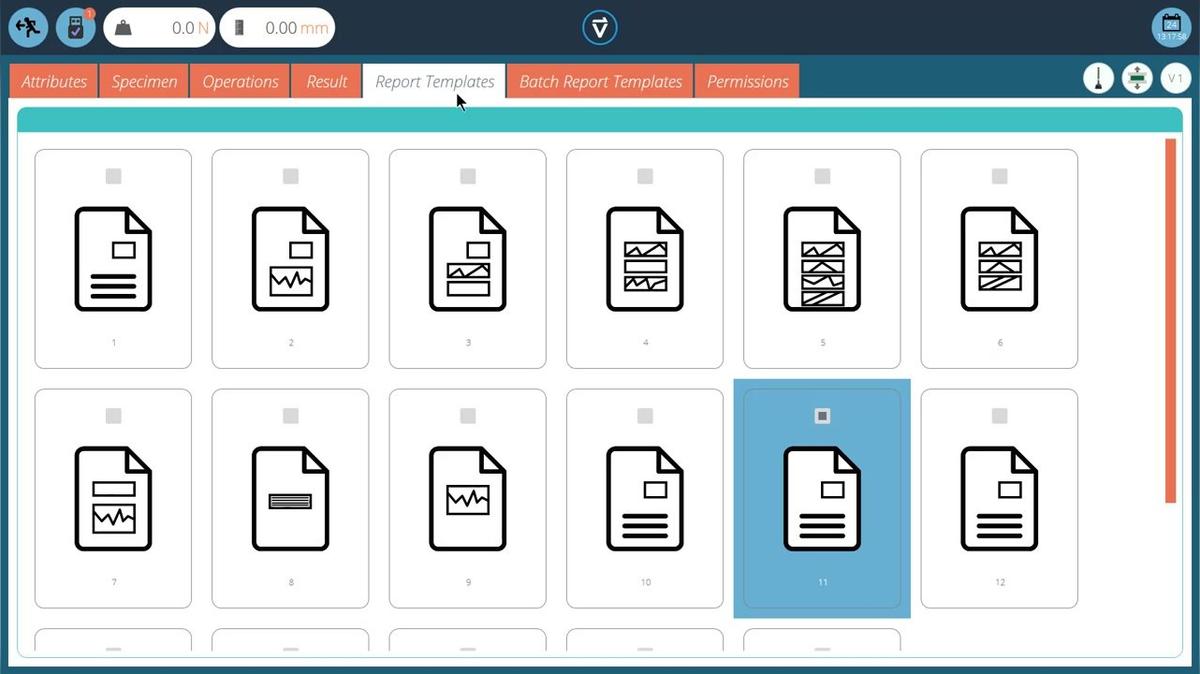Go to the Permissions tab

[x=748, y=82]
